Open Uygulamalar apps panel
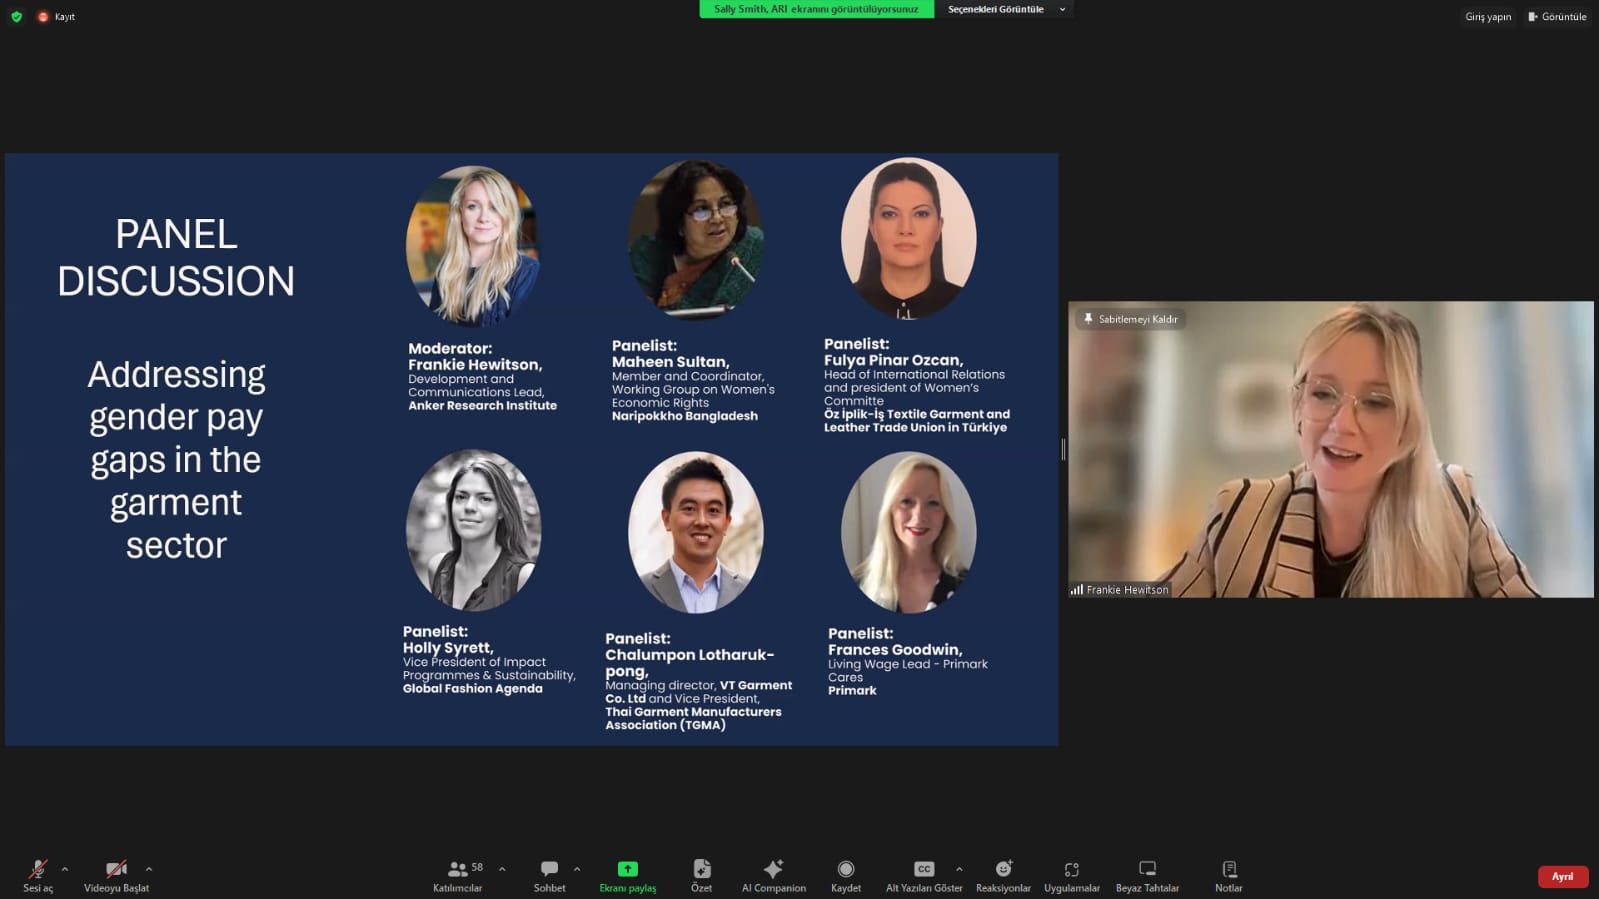This screenshot has height=899, width=1599. pos(1072,876)
